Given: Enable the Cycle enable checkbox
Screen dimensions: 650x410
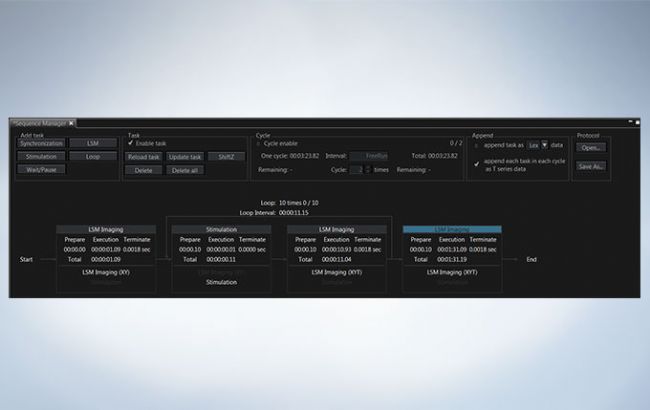Looking at the screenshot, I should (257, 143).
